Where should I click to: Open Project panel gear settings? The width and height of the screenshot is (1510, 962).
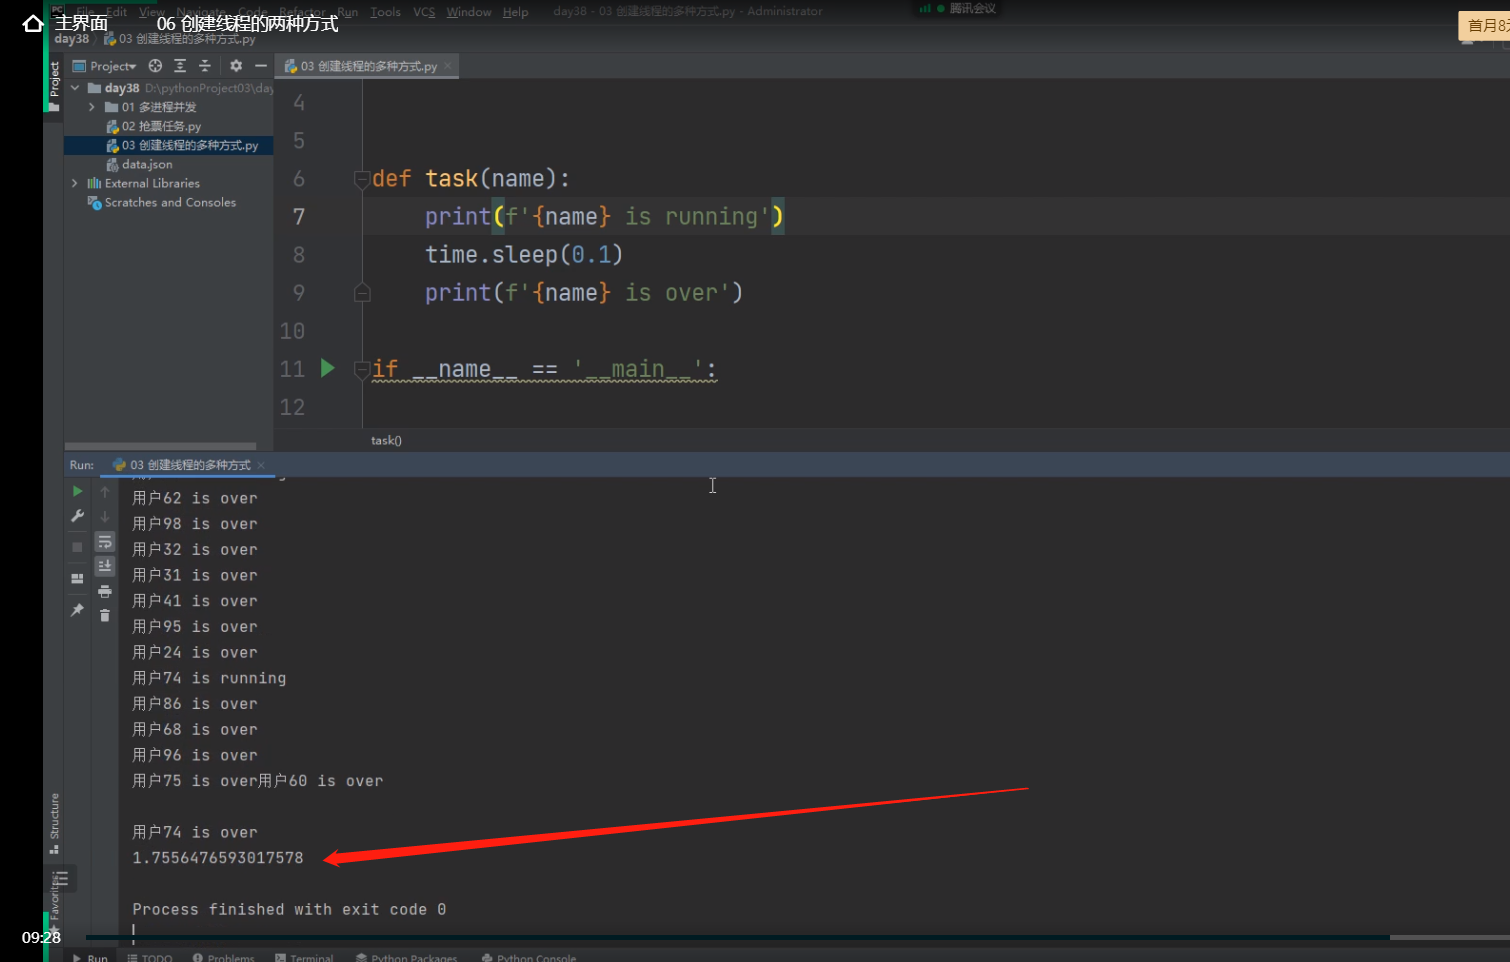point(236,66)
